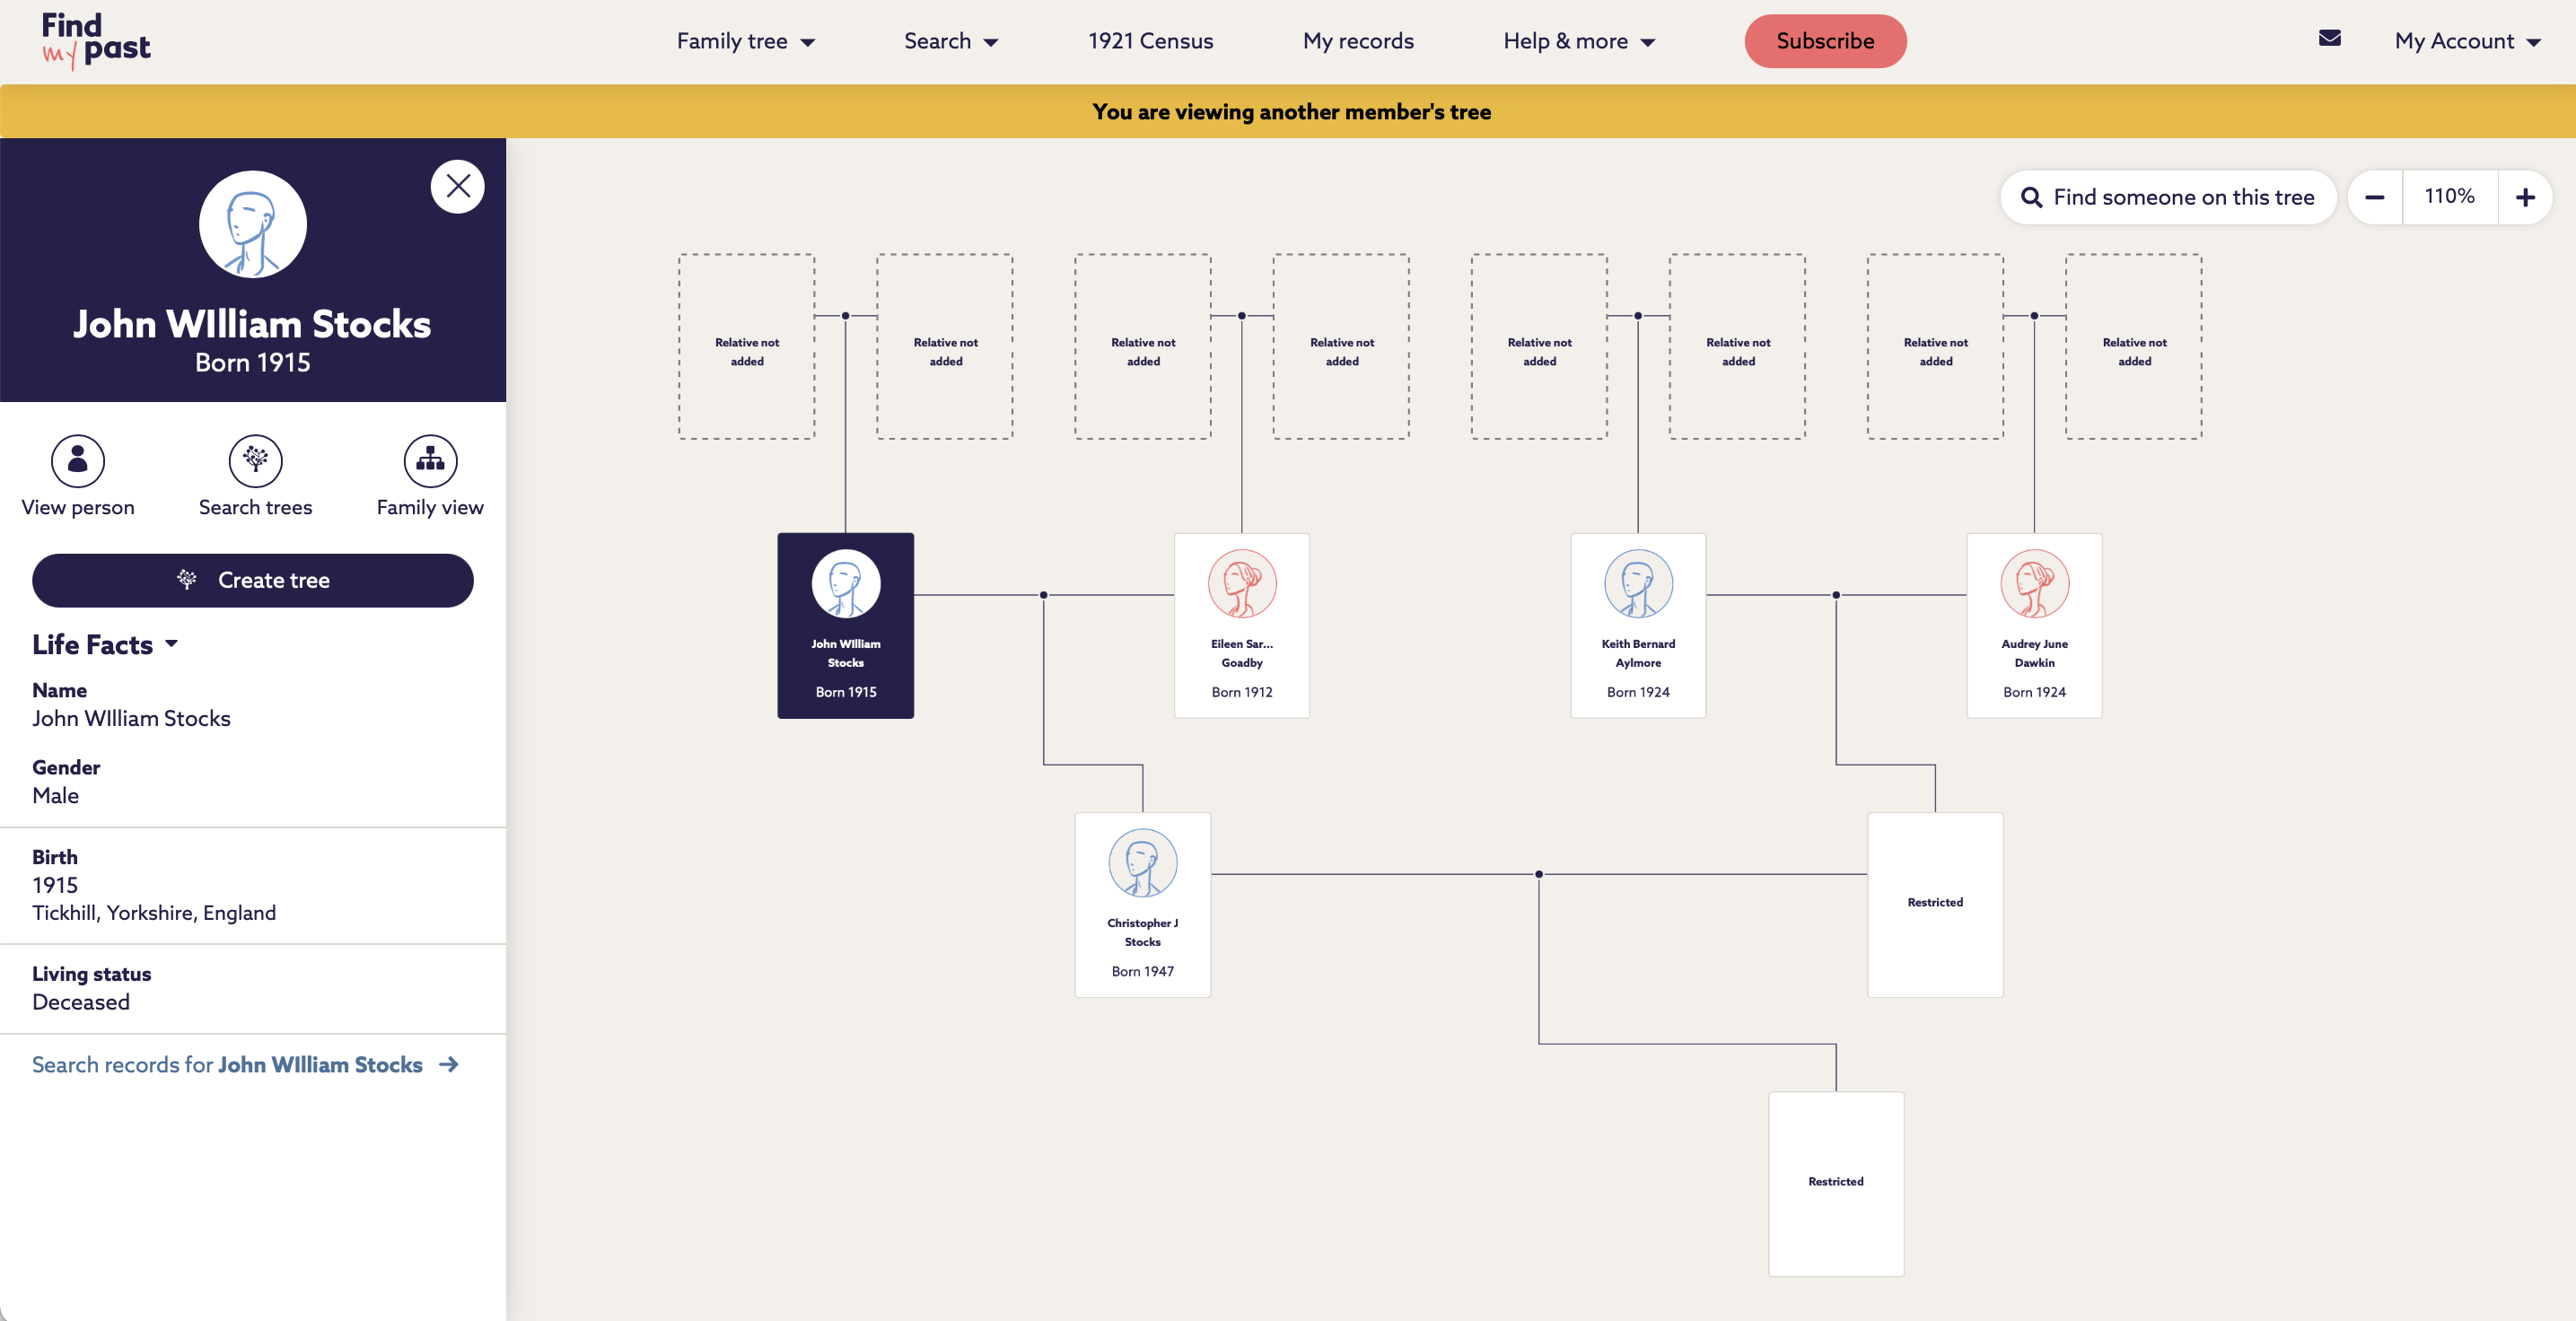Select Keith Bernard Aylmore's card
Viewport: 2576px width, 1321px height.
(1637, 625)
